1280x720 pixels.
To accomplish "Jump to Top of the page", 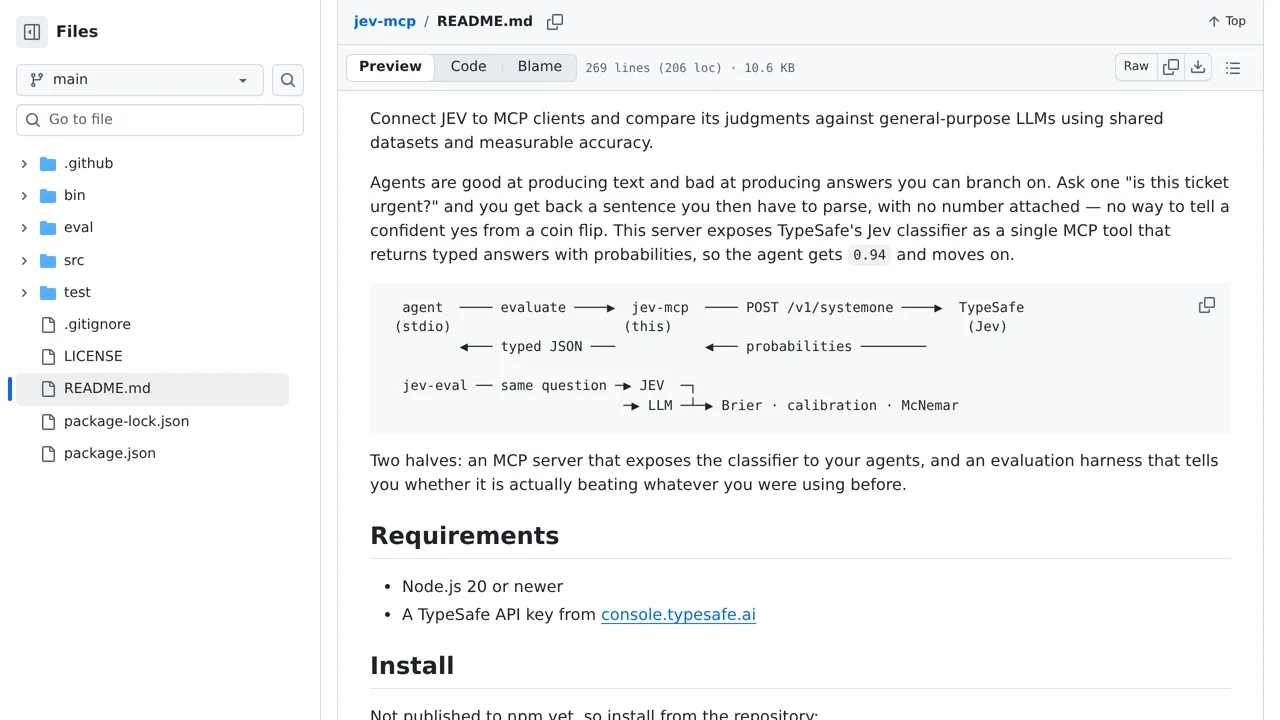I will [1227, 21].
